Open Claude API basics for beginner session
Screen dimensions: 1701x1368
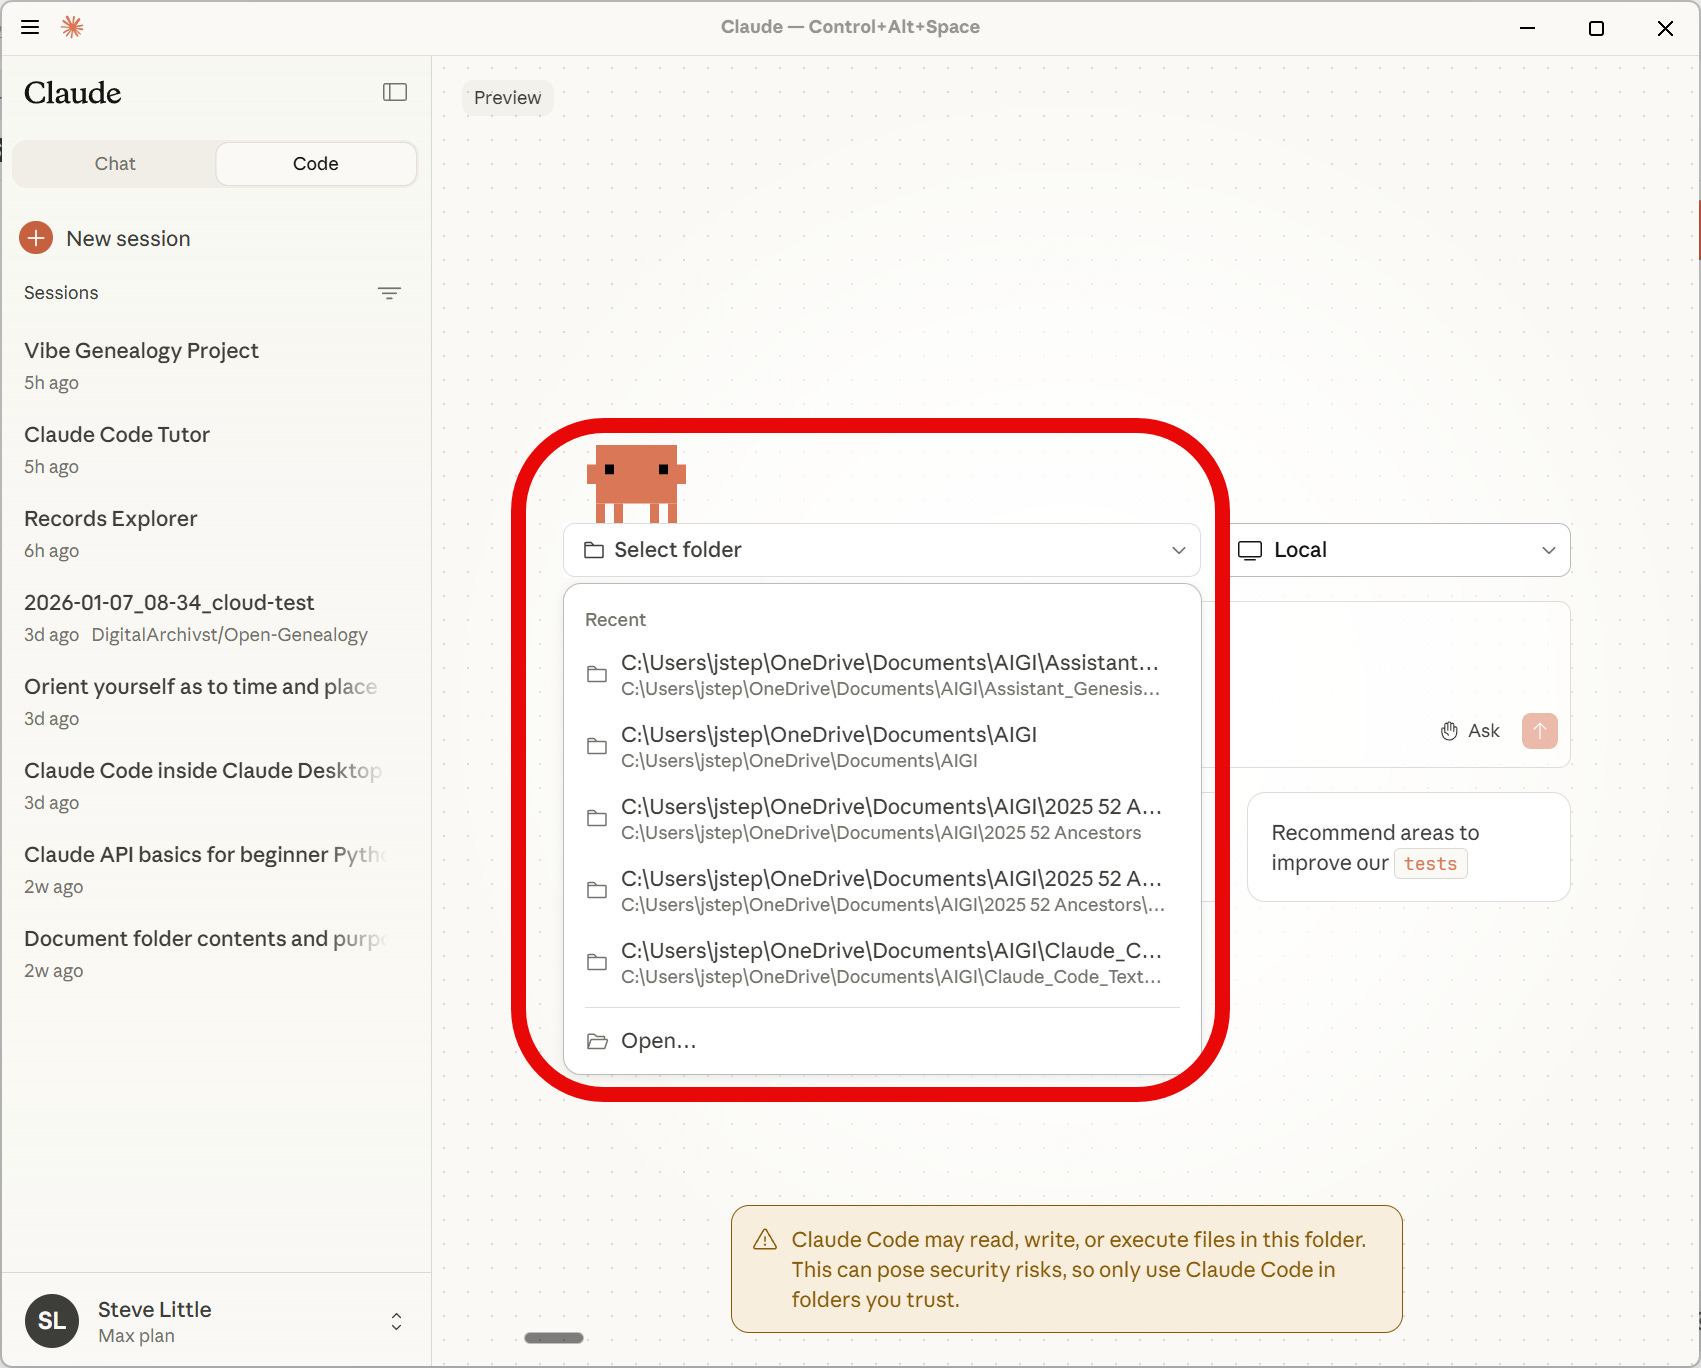click(x=215, y=869)
